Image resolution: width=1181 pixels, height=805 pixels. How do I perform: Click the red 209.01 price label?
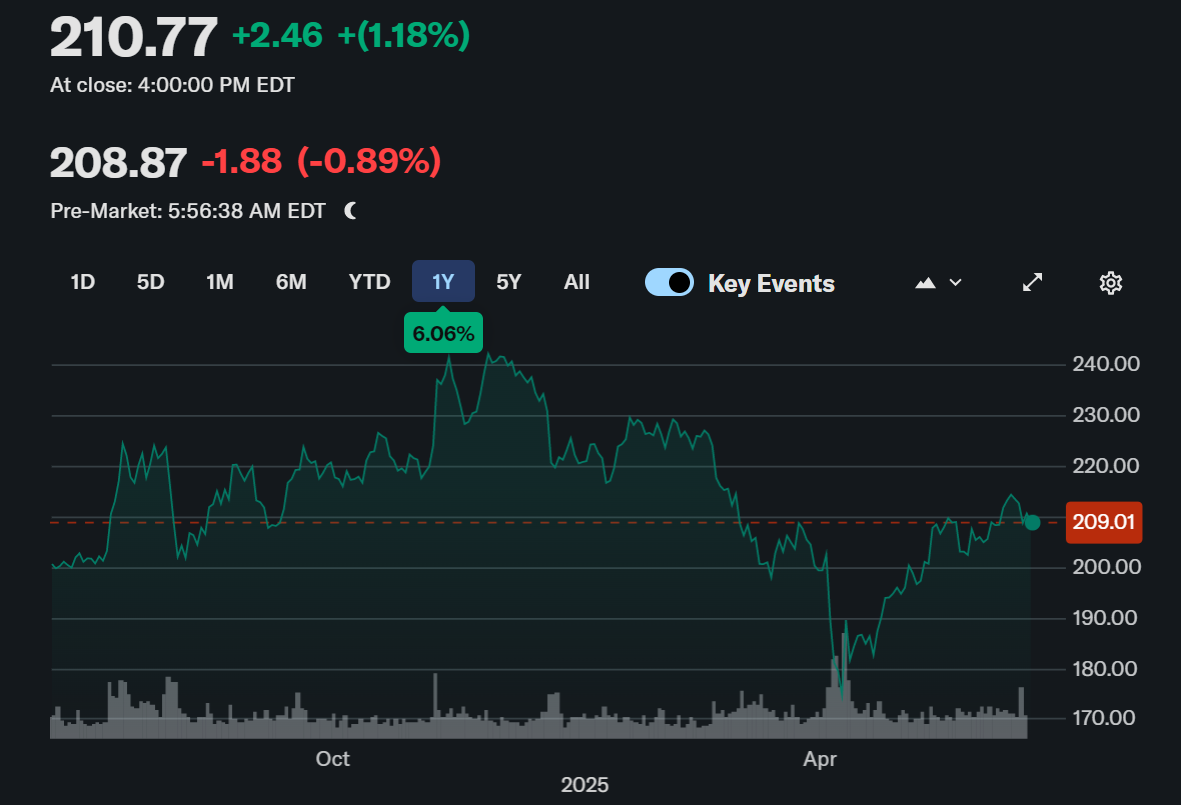click(x=1103, y=522)
